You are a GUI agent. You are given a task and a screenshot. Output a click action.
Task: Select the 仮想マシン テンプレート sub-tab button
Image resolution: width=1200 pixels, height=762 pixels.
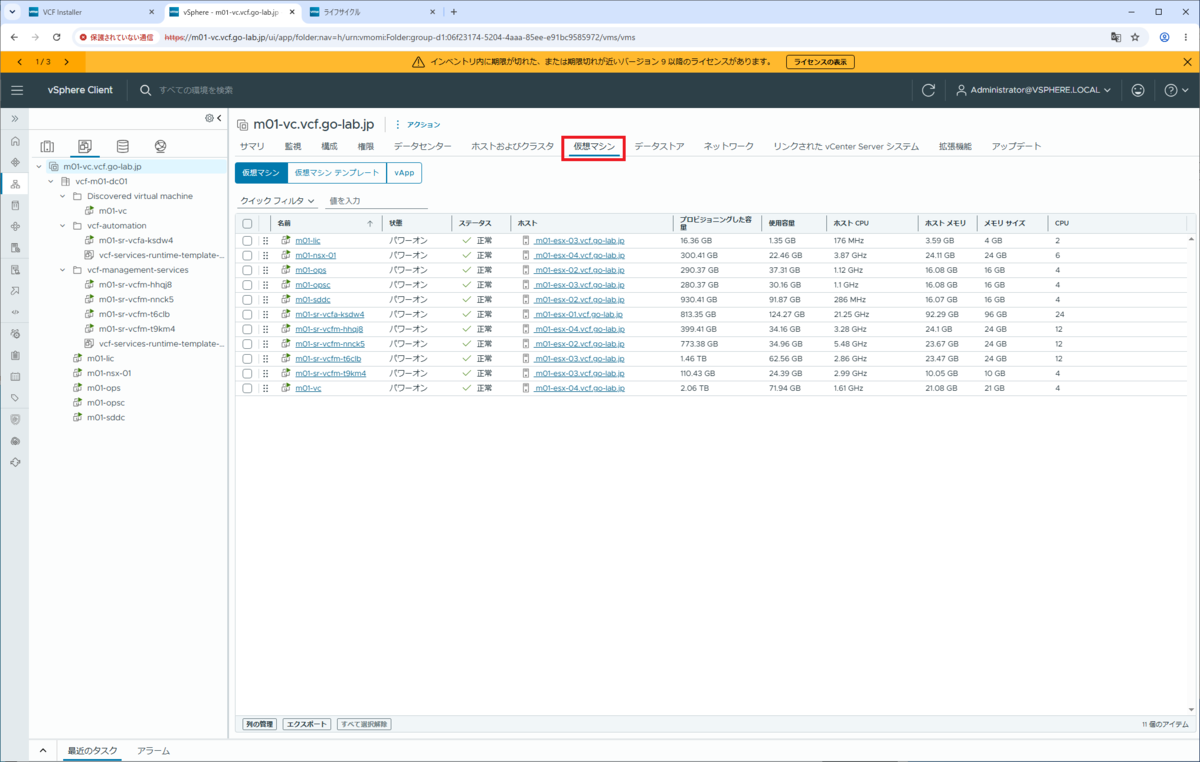(x=337, y=173)
